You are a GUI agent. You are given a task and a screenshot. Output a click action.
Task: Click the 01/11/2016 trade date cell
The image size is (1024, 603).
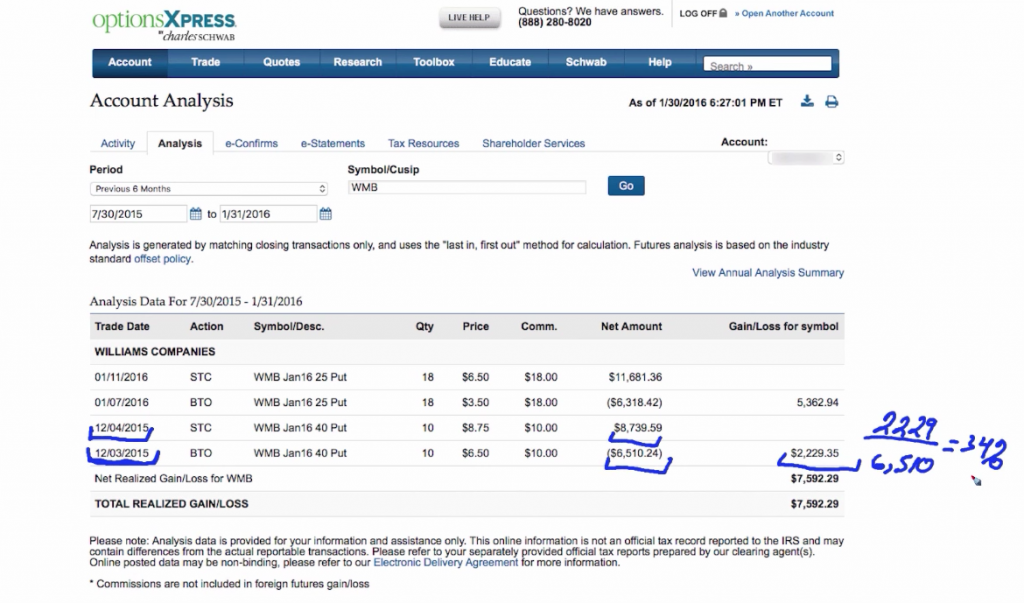(121, 377)
